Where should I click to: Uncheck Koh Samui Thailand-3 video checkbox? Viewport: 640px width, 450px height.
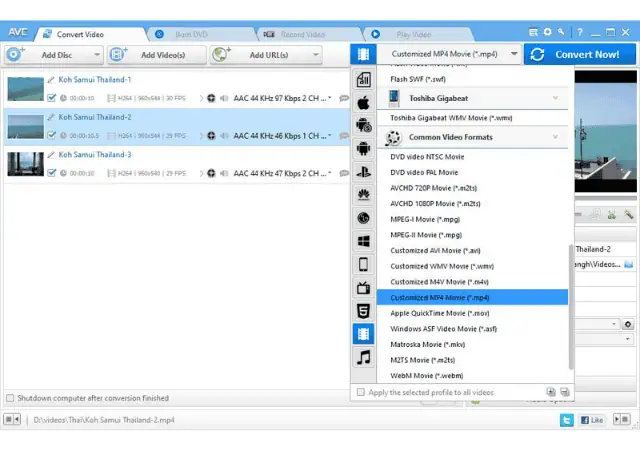[51, 173]
